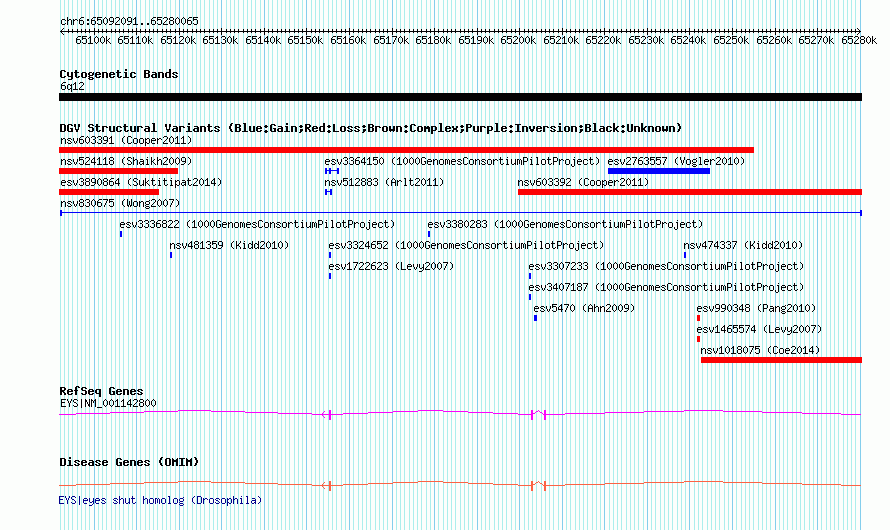Click the nsv481359 blue marker

coord(171,255)
